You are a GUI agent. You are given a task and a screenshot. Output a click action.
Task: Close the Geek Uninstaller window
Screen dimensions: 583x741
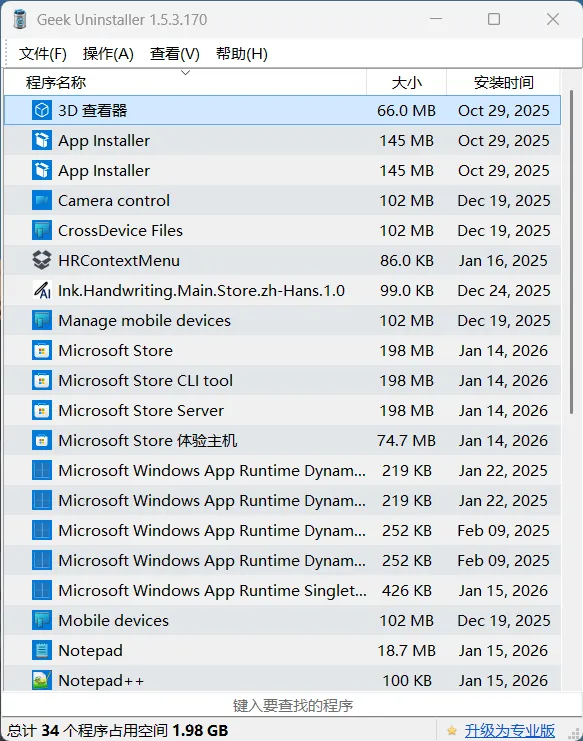point(553,19)
